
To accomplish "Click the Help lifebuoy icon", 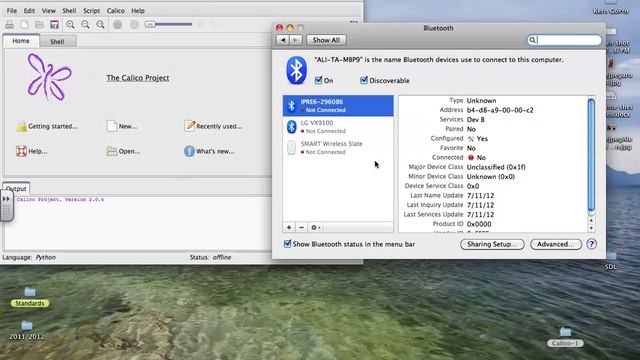I will pyautogui.click(x=21, y=151).
